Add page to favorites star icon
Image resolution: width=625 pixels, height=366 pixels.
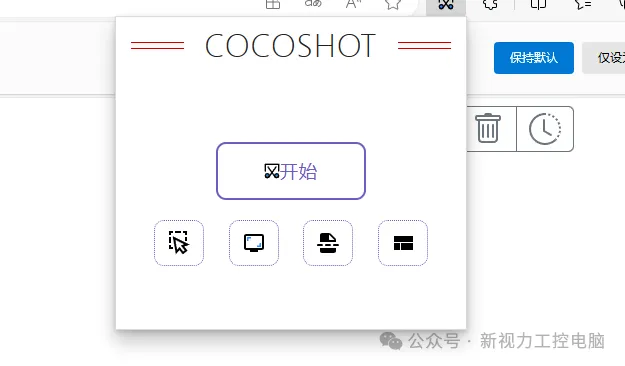[x=393, y=4]
